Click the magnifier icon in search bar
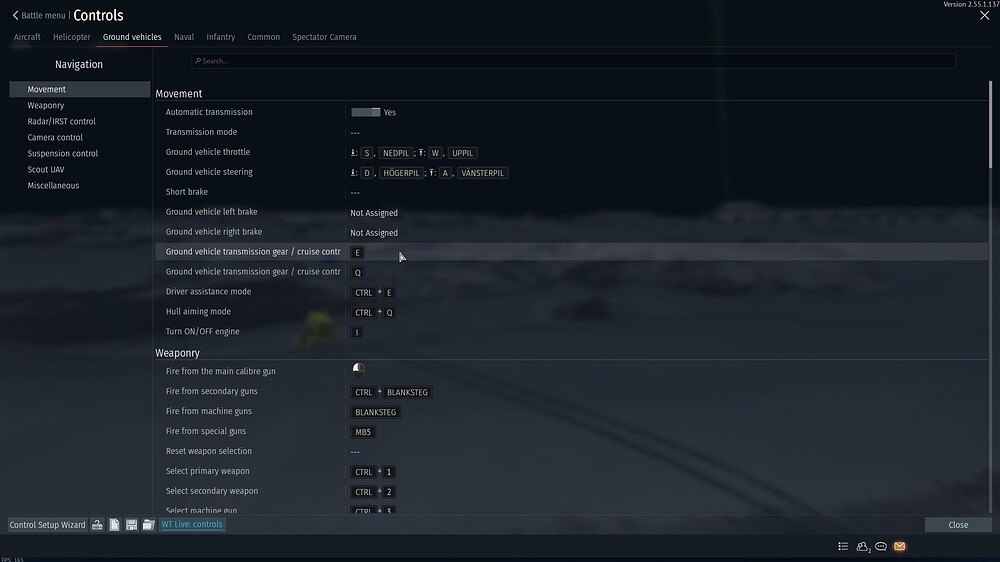 coord(198,61)
